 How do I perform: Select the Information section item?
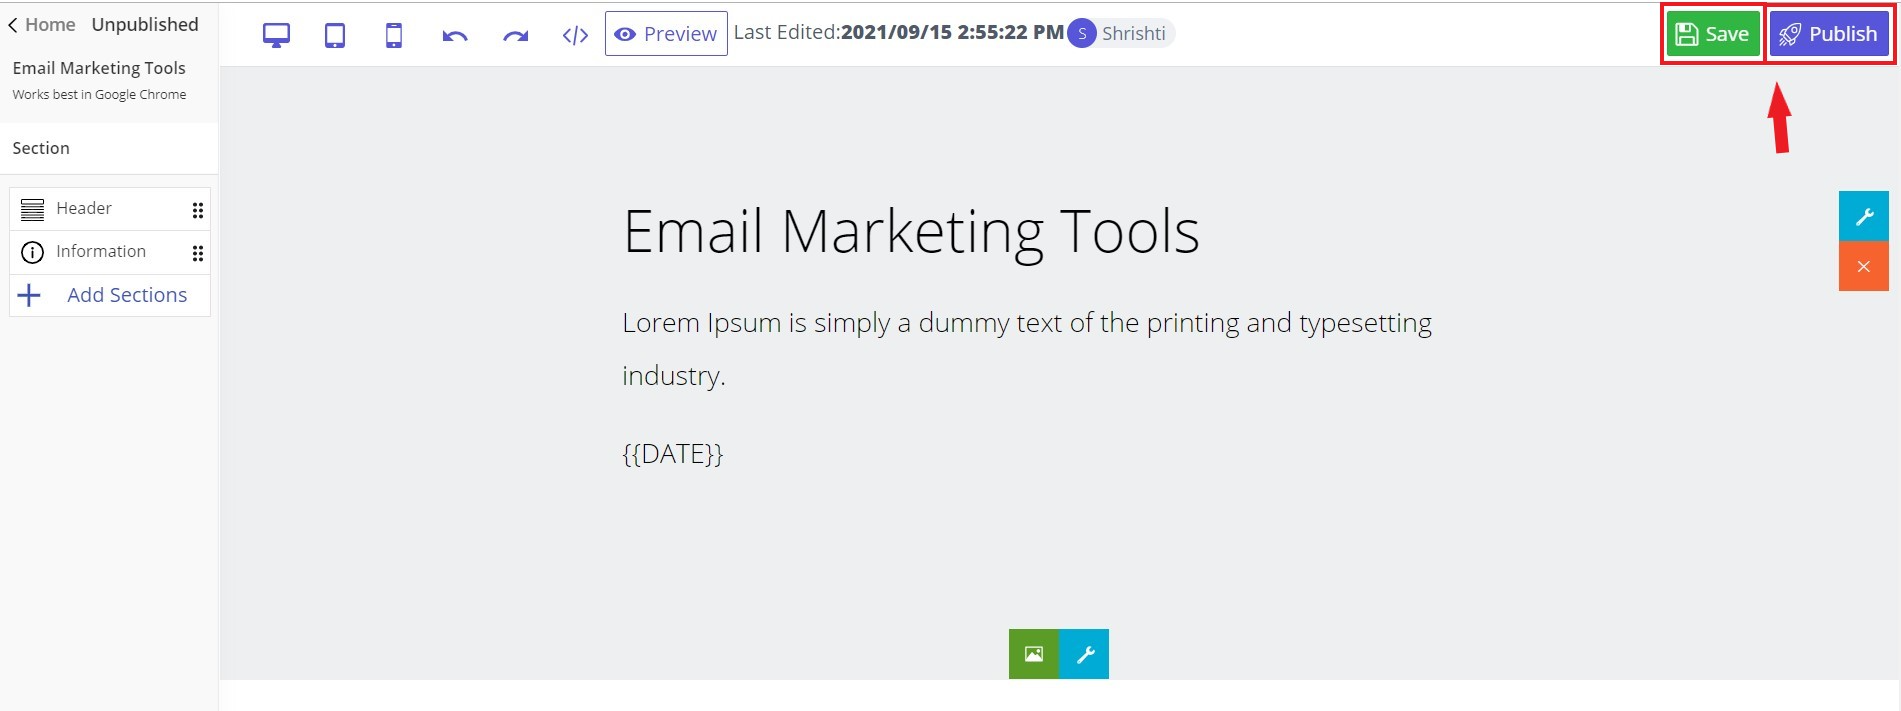[100, 251]
